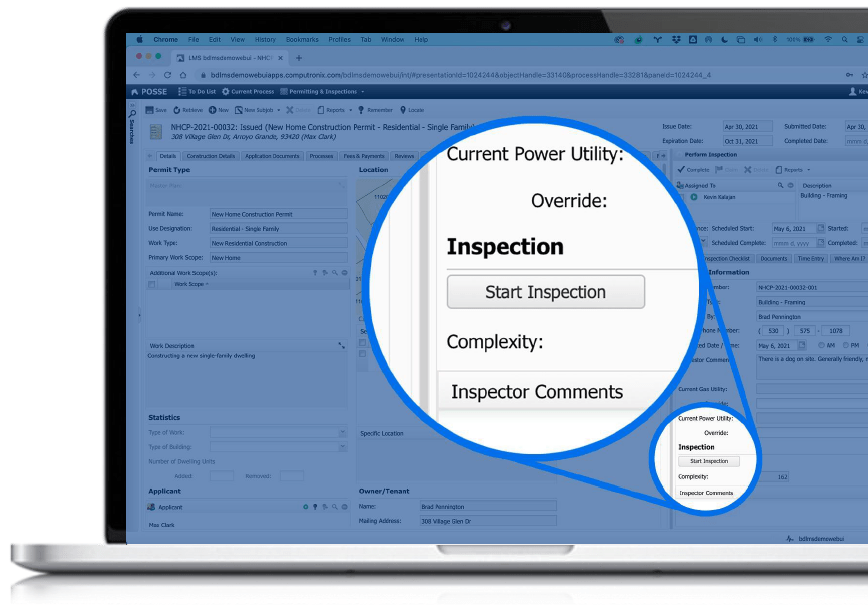Click the Permit Name input field
Viewport: 868px width, 616px height.
[277, 214]
